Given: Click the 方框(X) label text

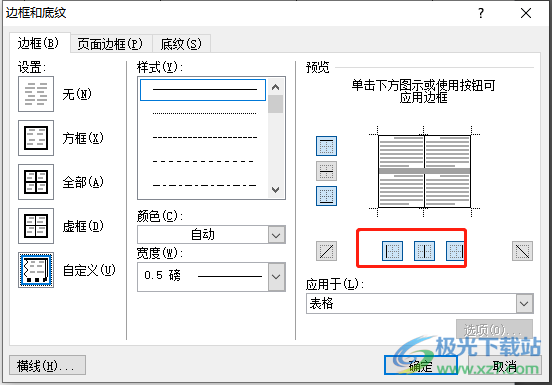Looking at the screenshot, I should [x=83, y=138].
